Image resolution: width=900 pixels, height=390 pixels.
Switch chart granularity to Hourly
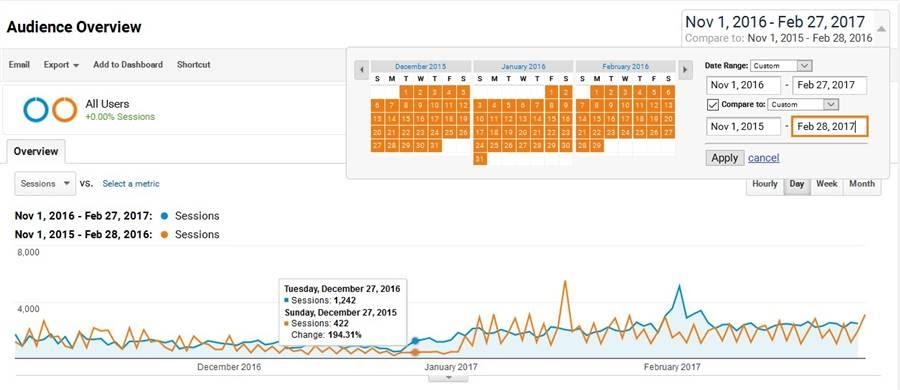point(765,184)
